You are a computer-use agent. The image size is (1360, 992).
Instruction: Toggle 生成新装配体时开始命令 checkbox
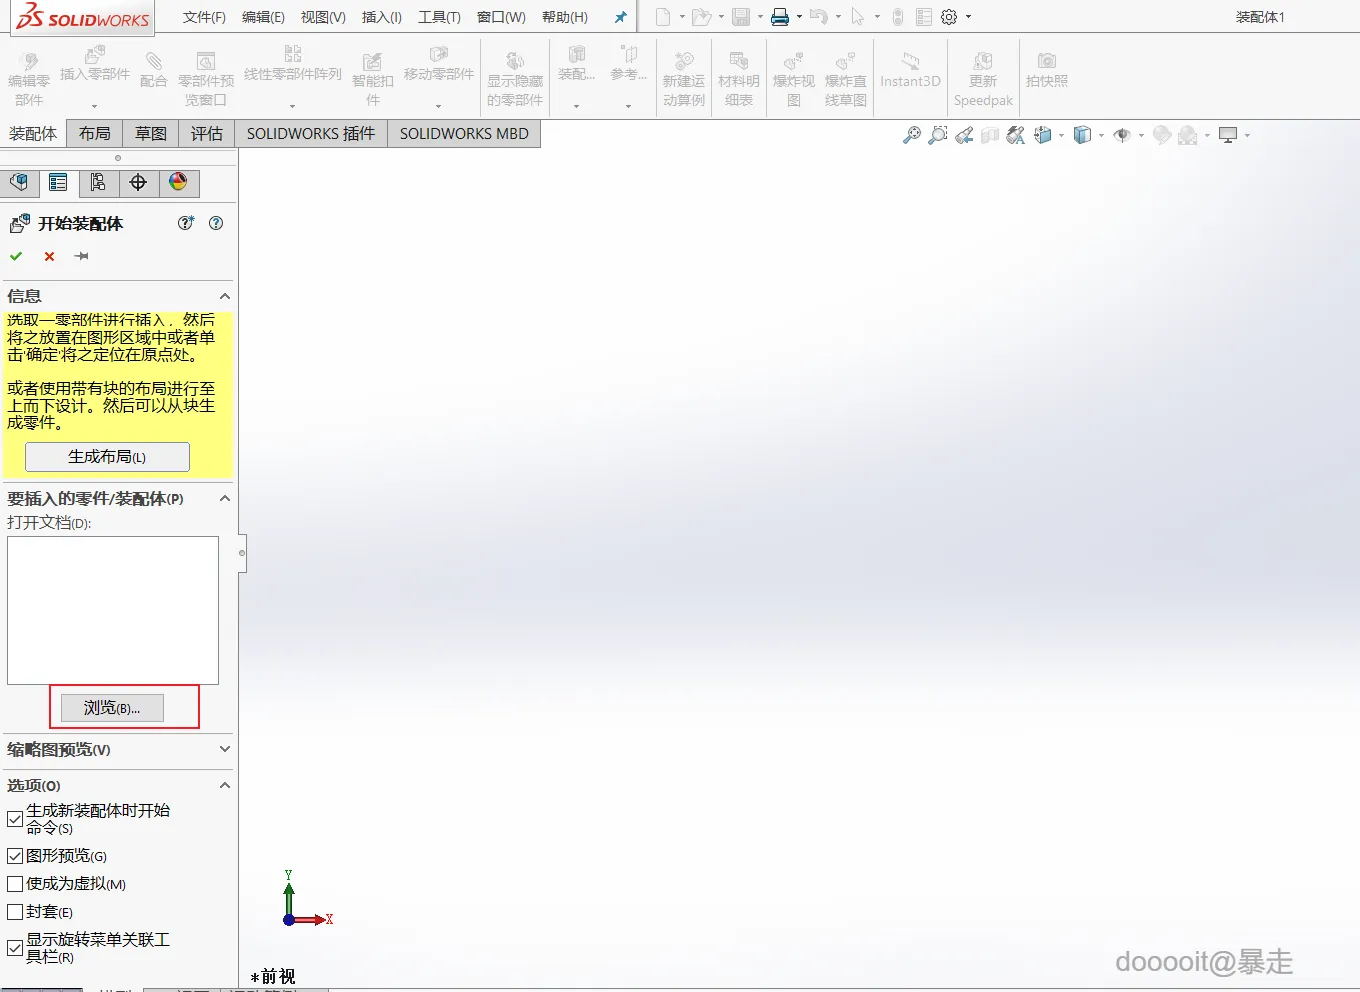[x=15, y=819]
